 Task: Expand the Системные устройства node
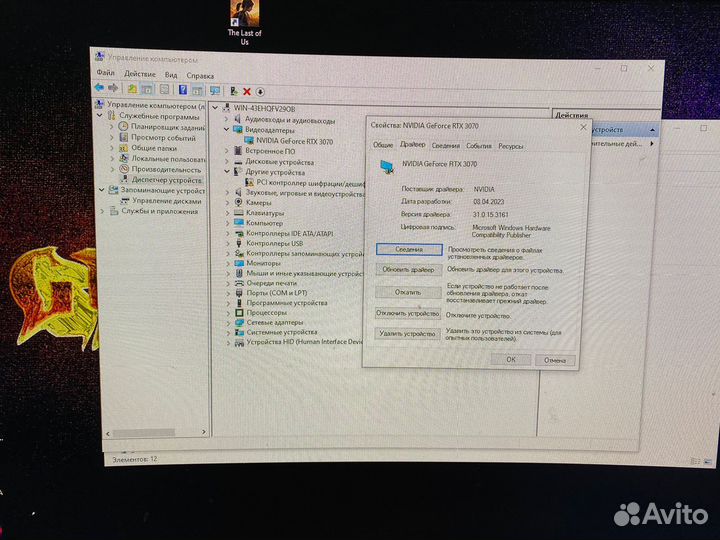coord(228,332)
